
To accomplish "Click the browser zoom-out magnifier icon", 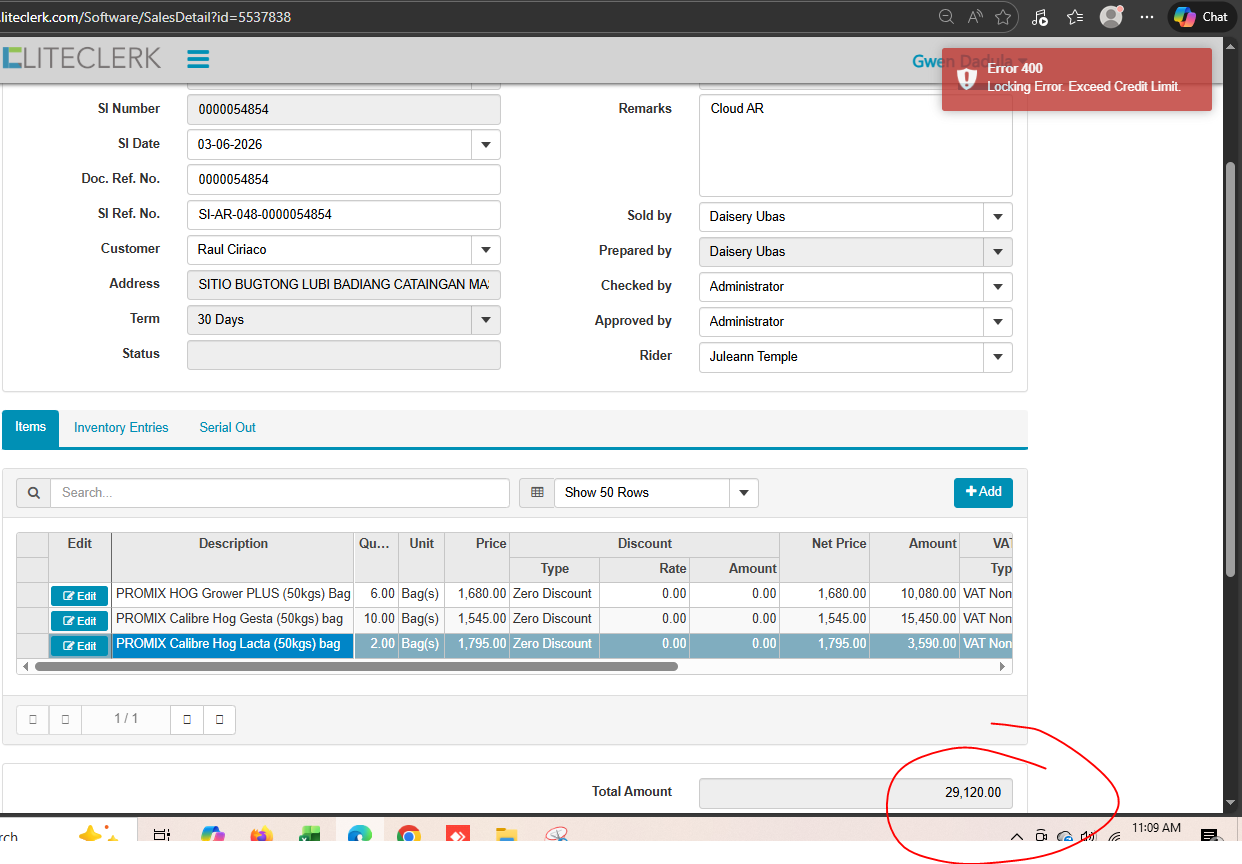I will click(946, 17).
